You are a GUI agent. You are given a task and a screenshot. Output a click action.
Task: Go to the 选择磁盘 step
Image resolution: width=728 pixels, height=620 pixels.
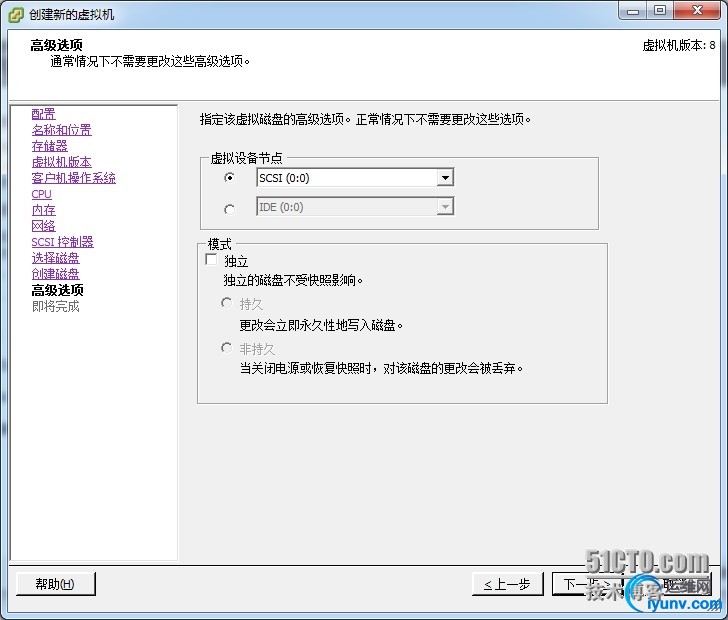tap(55, 258)
